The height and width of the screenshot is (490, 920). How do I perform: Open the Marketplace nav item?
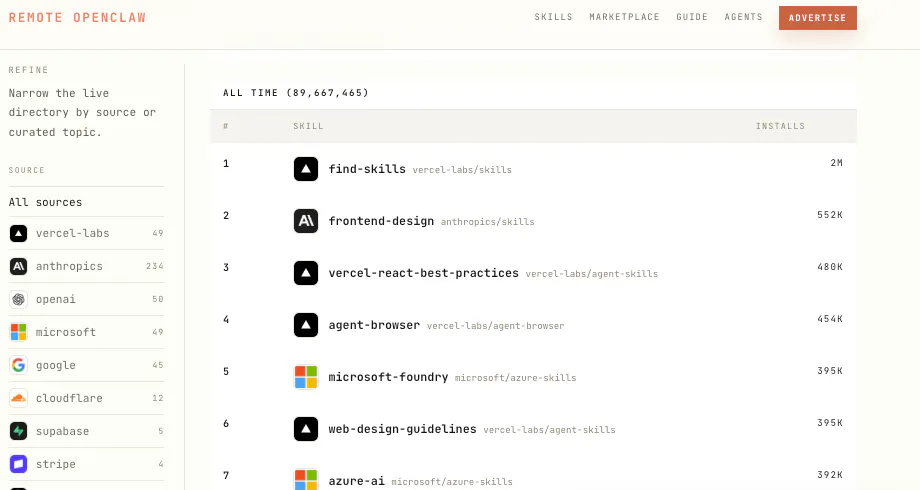pos(624,17)
